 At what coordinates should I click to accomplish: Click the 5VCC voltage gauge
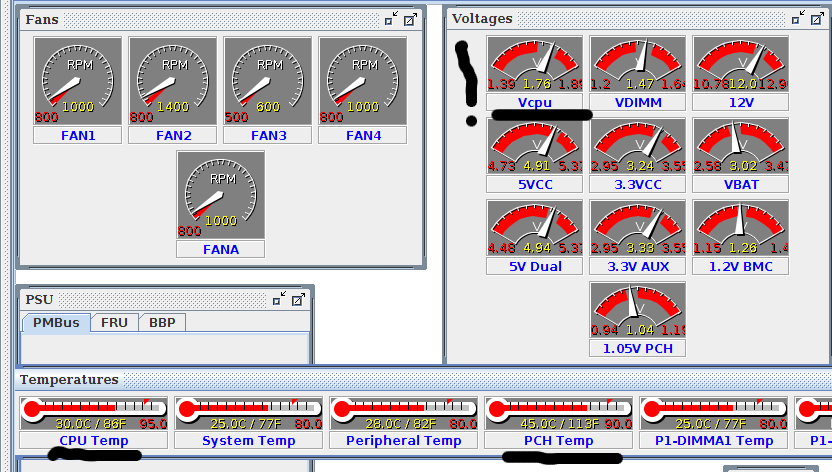534,146
